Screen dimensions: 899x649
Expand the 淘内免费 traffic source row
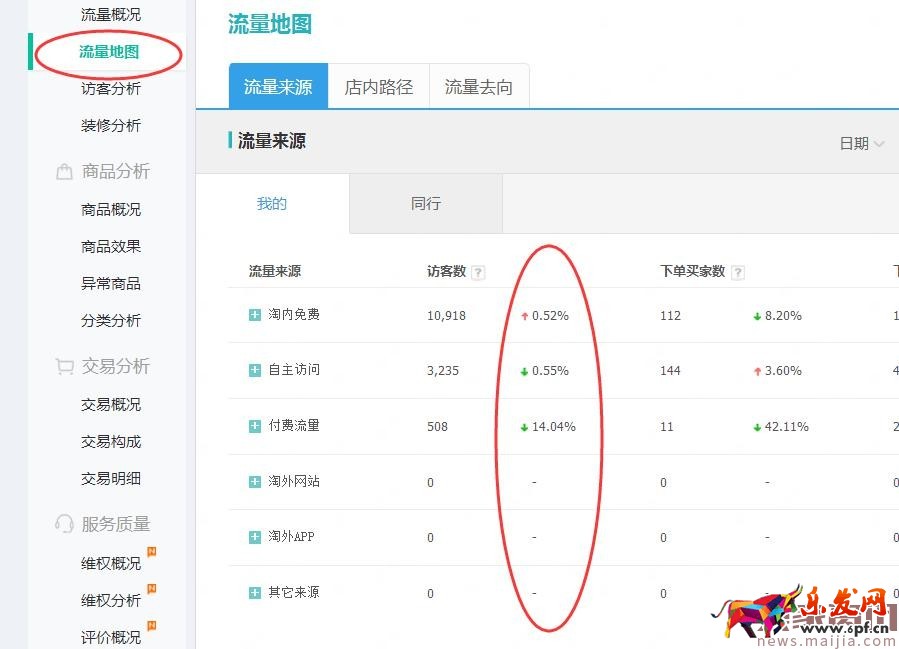point(254,314)
